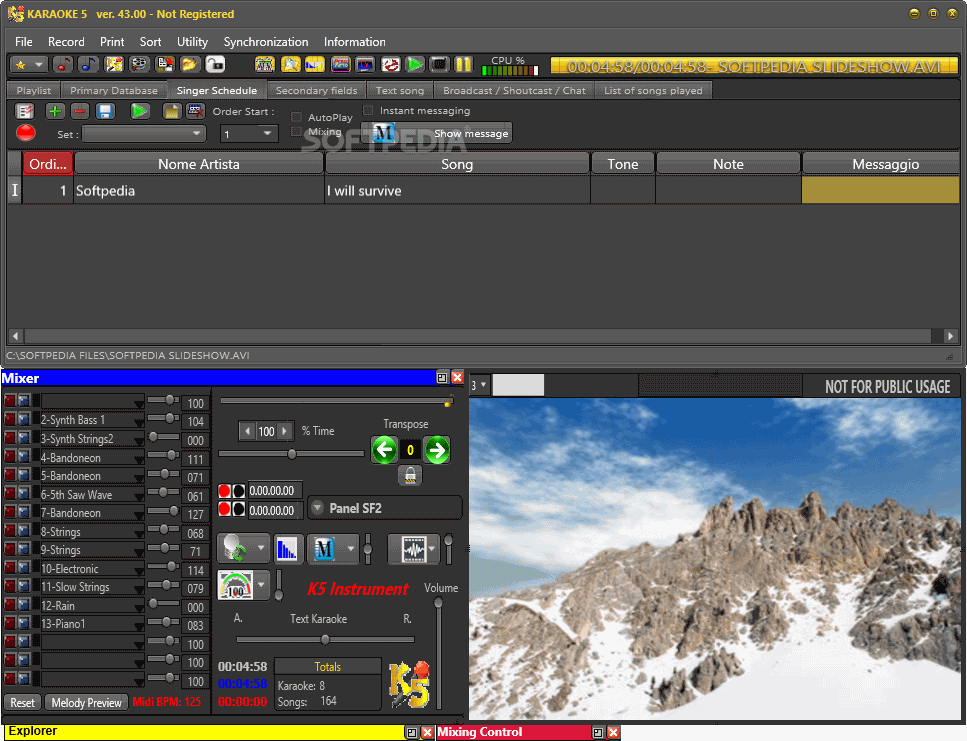Viewport: 967px width, 741px height.
Task: Toggle the red square on 10-Electronic channel
Action: tap(10, 567)
